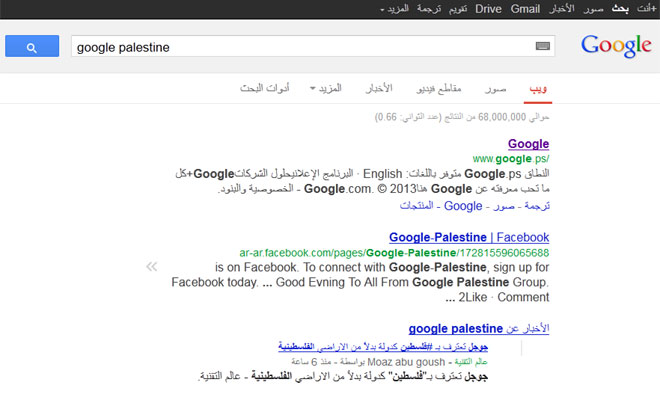
Task: Click the double-arrow preview icon beside the Facebook result
Action: (x=152, y=266)
